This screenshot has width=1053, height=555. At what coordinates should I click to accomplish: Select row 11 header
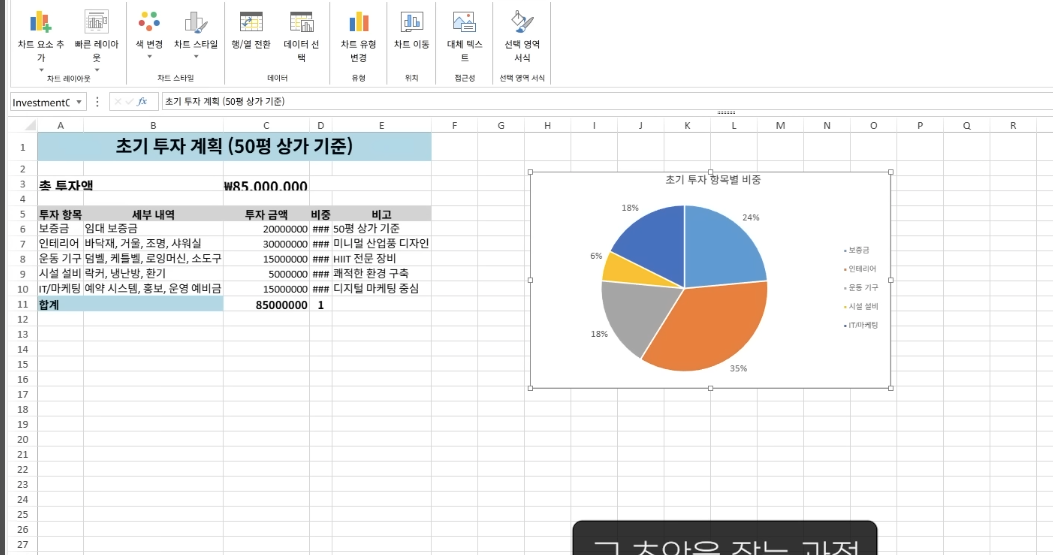(22, 304)
